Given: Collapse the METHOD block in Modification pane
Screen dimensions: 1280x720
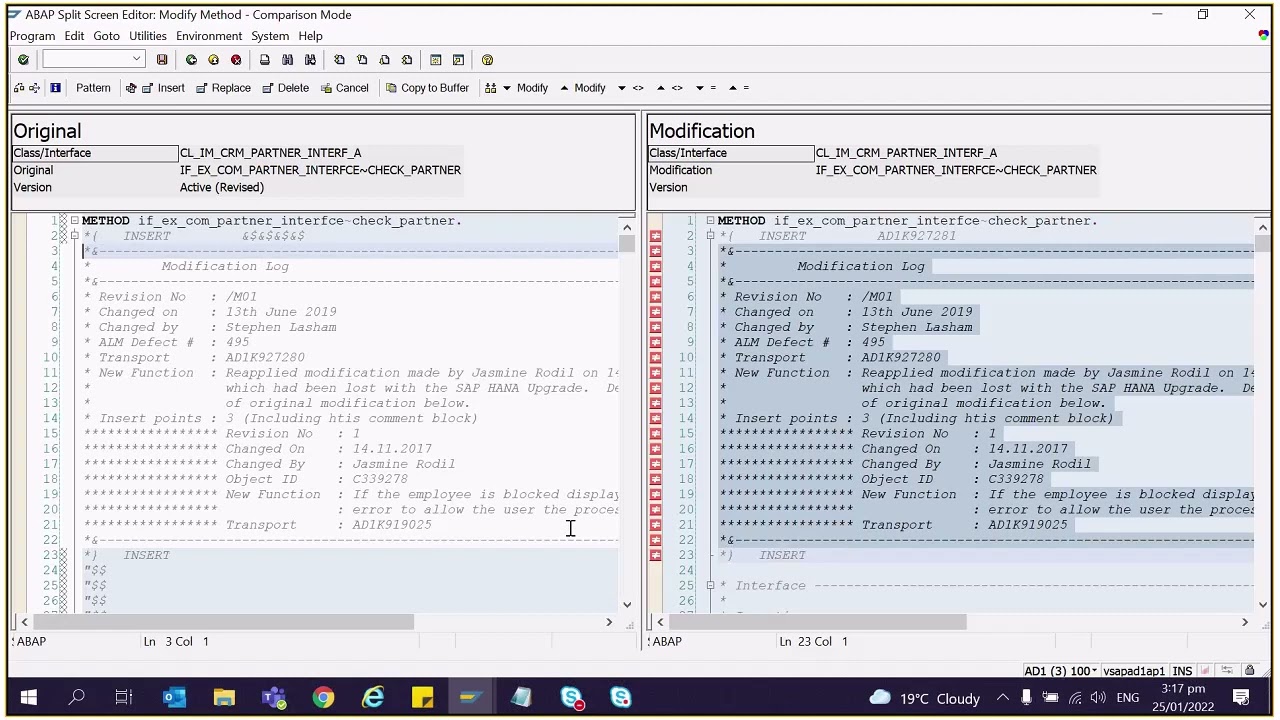Looking at the screenshot, I should pyautogui.click(x=710, y=220).
